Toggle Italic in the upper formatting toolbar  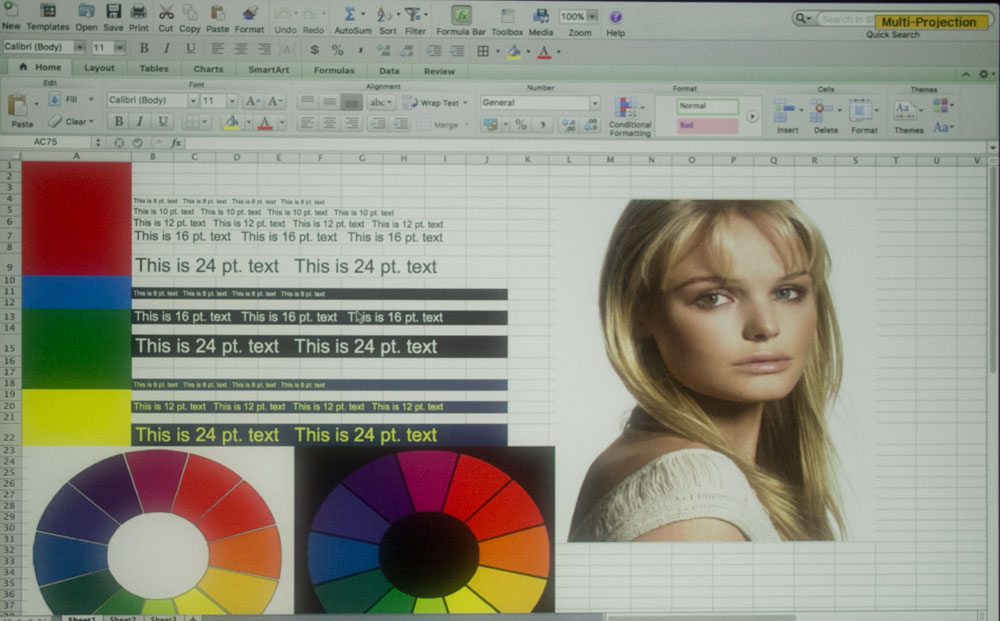click(167, 48)
